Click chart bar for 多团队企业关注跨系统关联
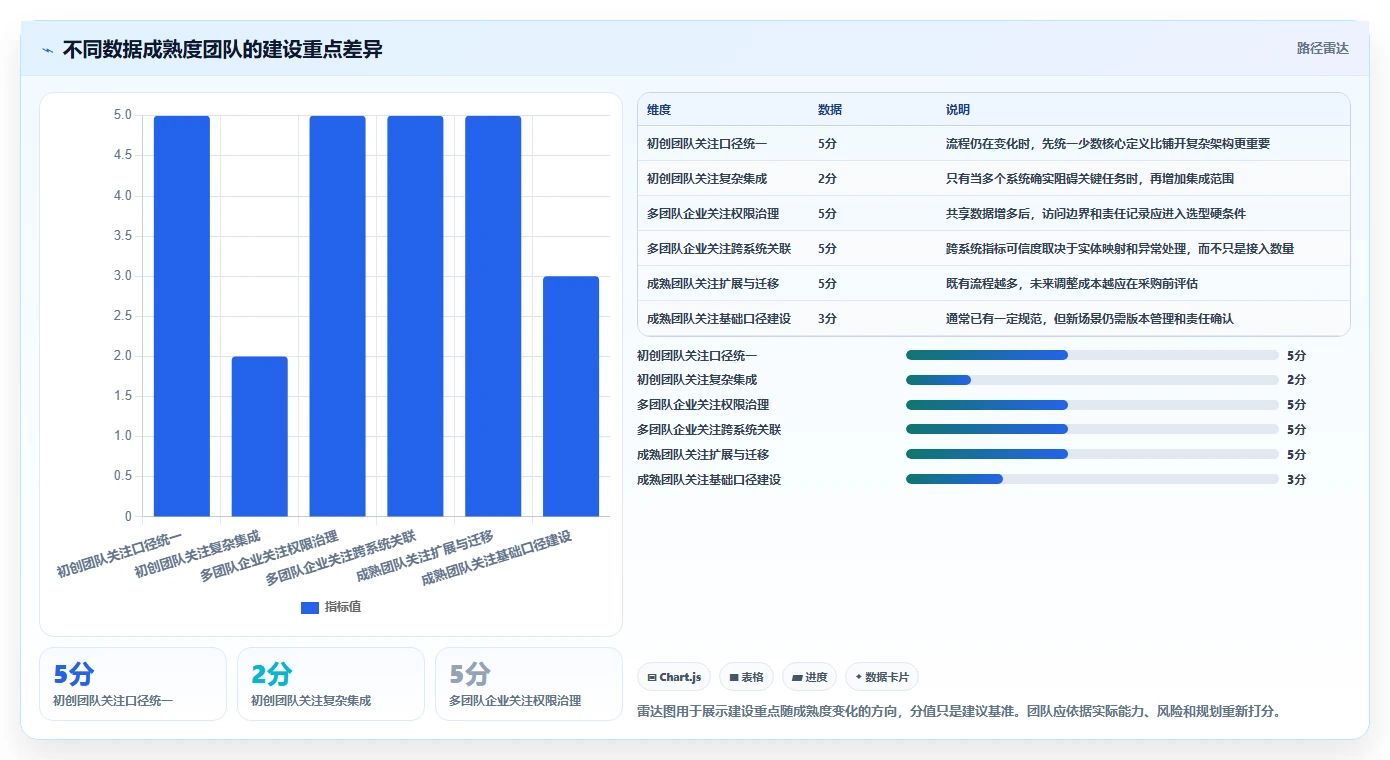Viewport: 1390px width, 760px height. (x=415, y=316)
